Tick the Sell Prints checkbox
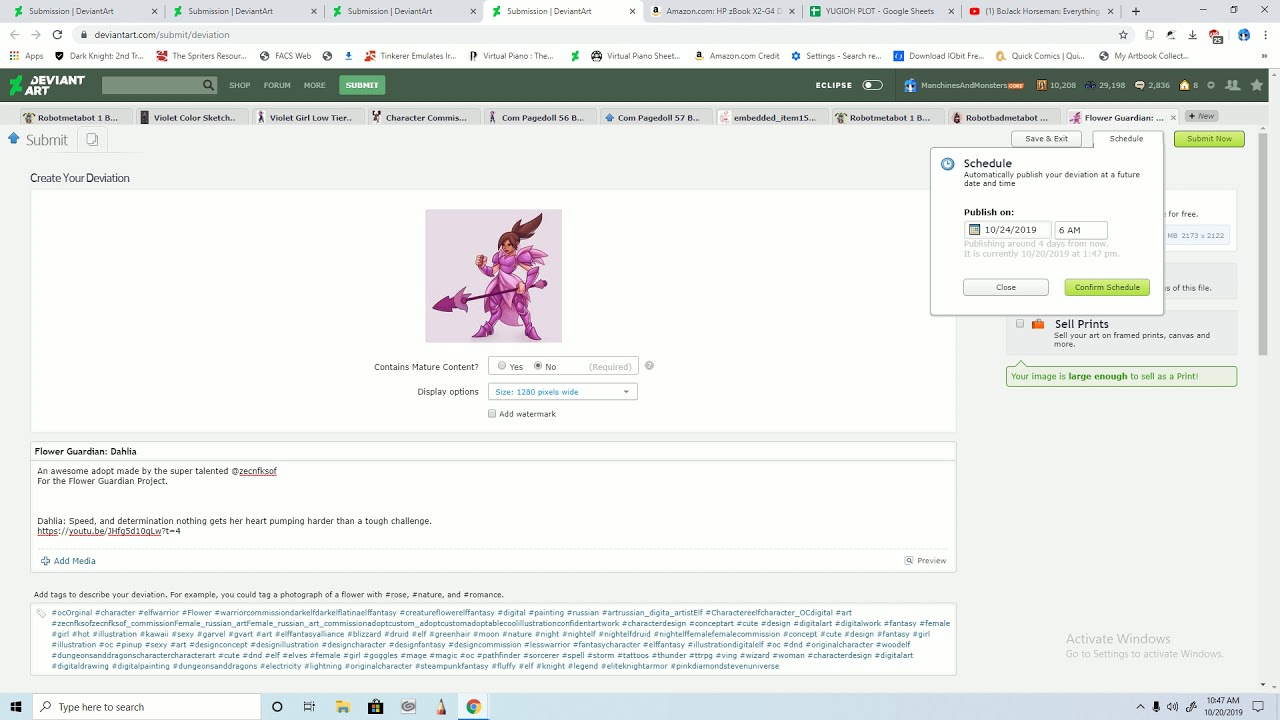Screen dimensions: 1280x720 1020,324
